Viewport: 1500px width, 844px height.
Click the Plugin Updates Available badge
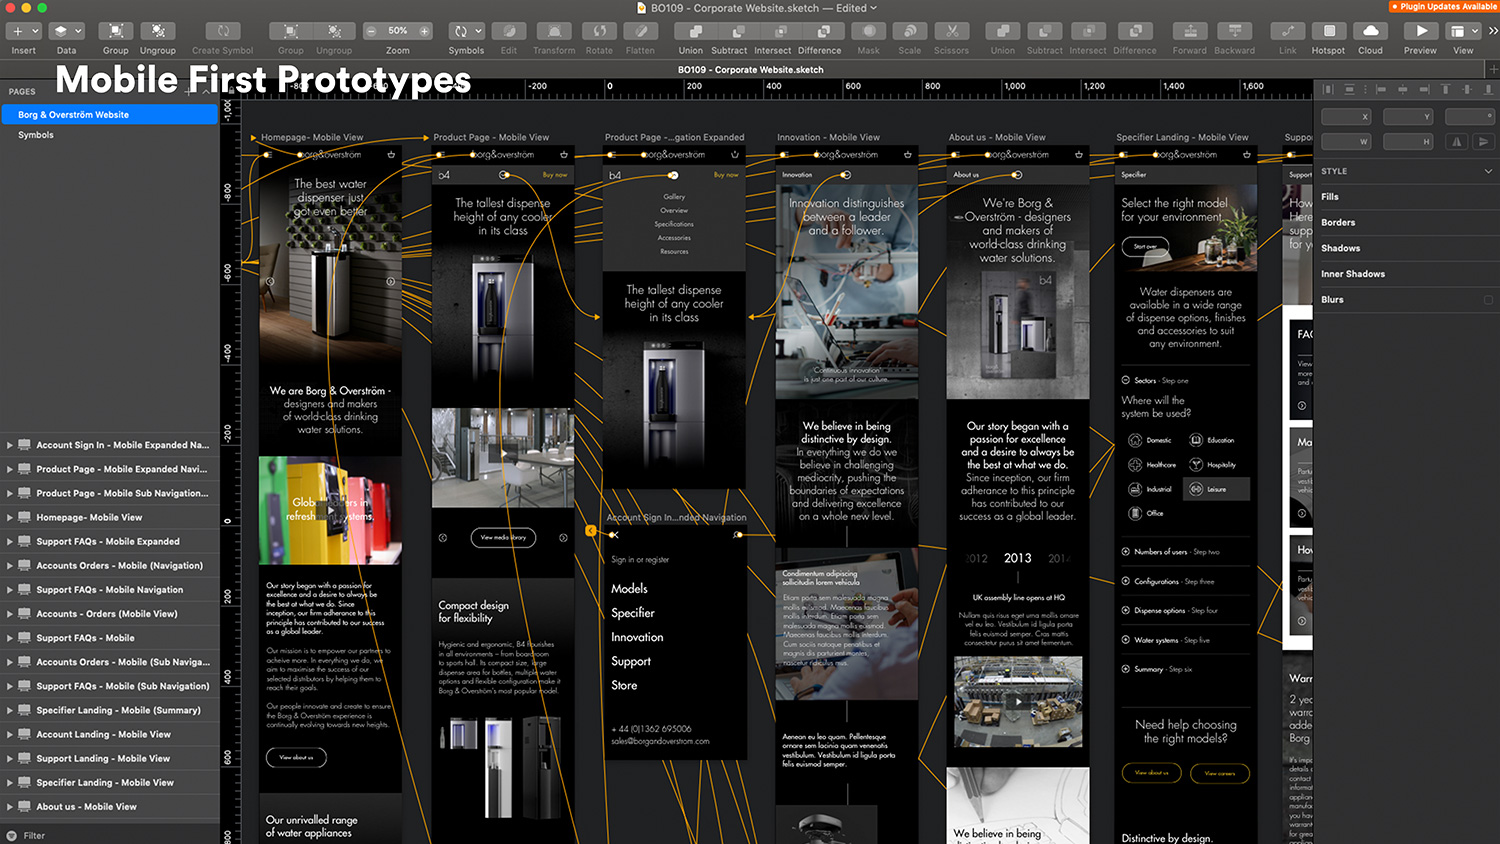(x=1443, y=7)
